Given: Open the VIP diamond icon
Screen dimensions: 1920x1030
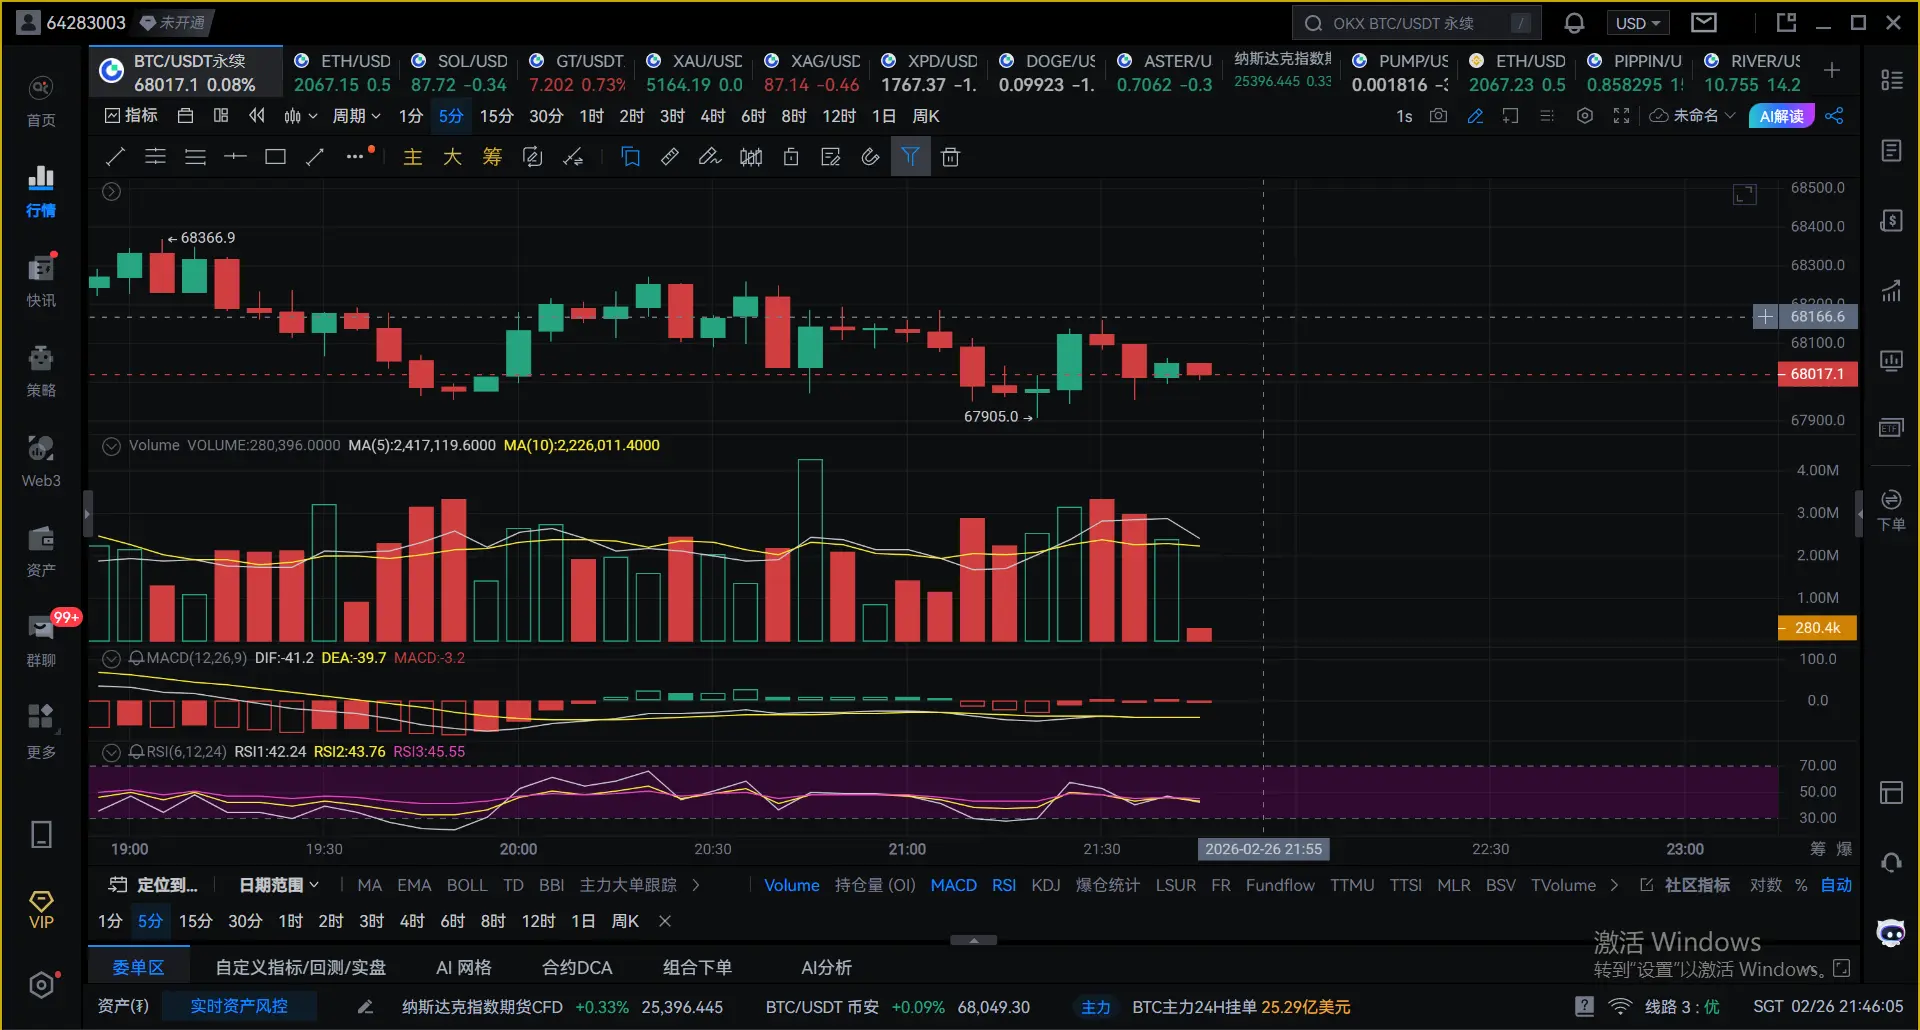Looking at the screenshot, I should point(41,910).
